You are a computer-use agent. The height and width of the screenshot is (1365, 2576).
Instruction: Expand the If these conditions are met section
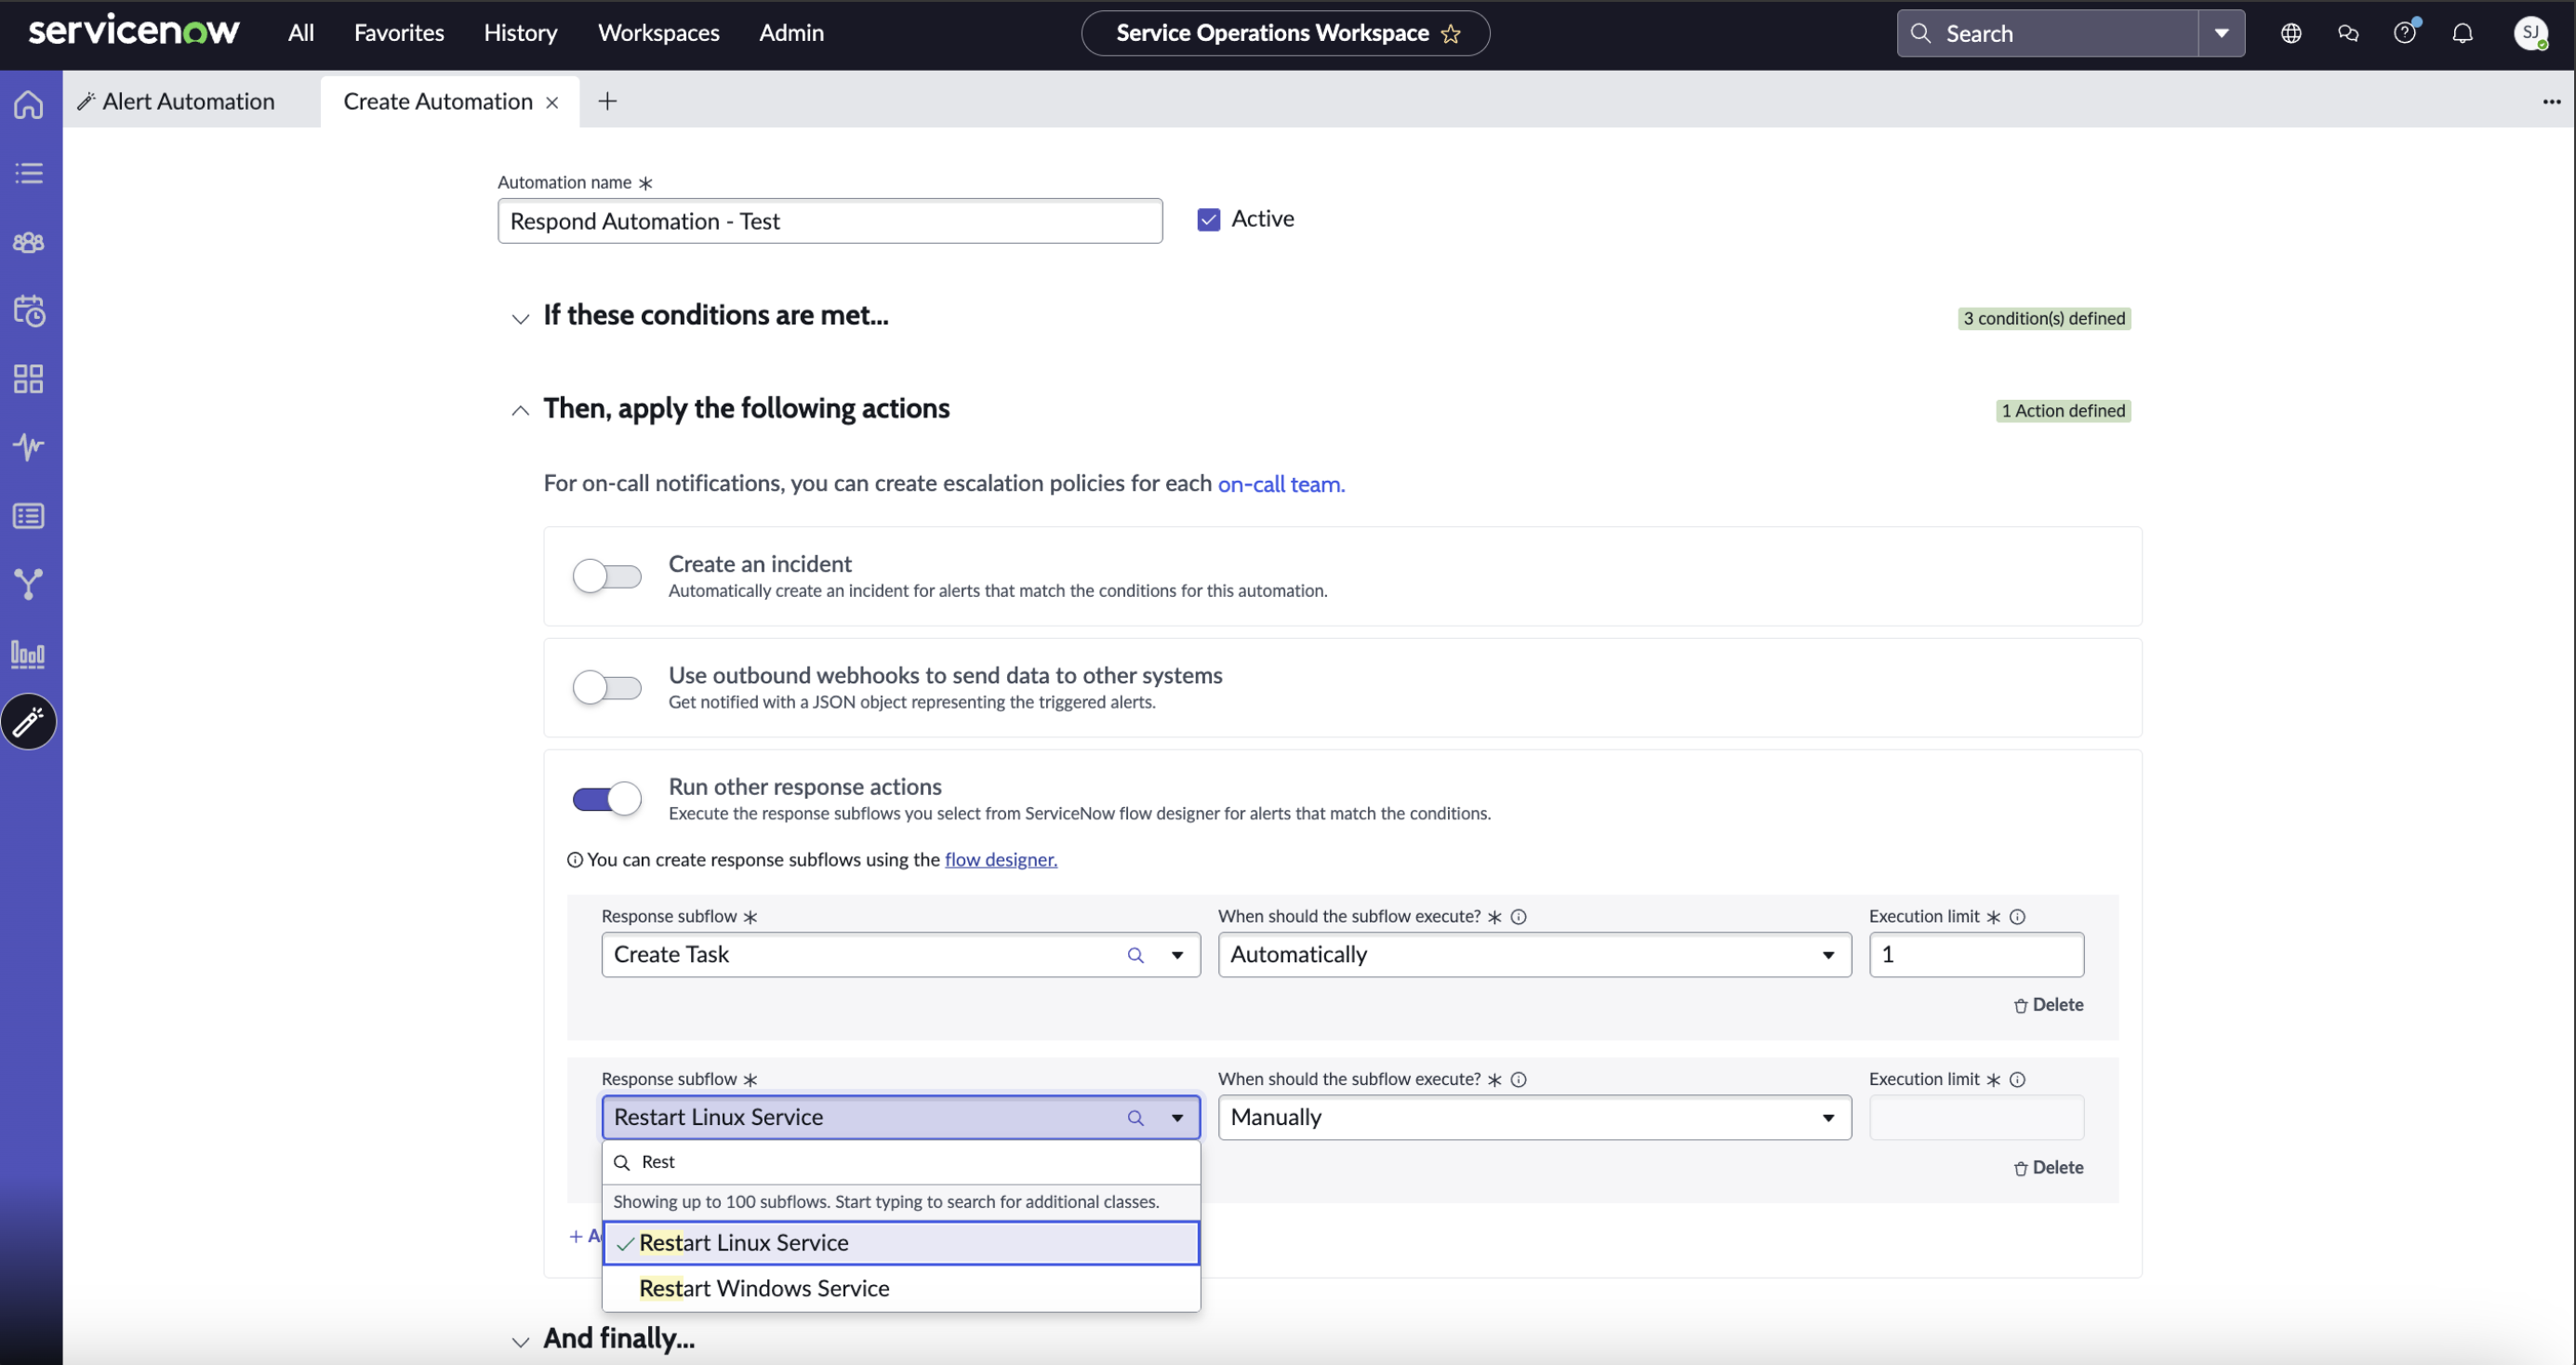pyautogui.click(x=520, y=319)
